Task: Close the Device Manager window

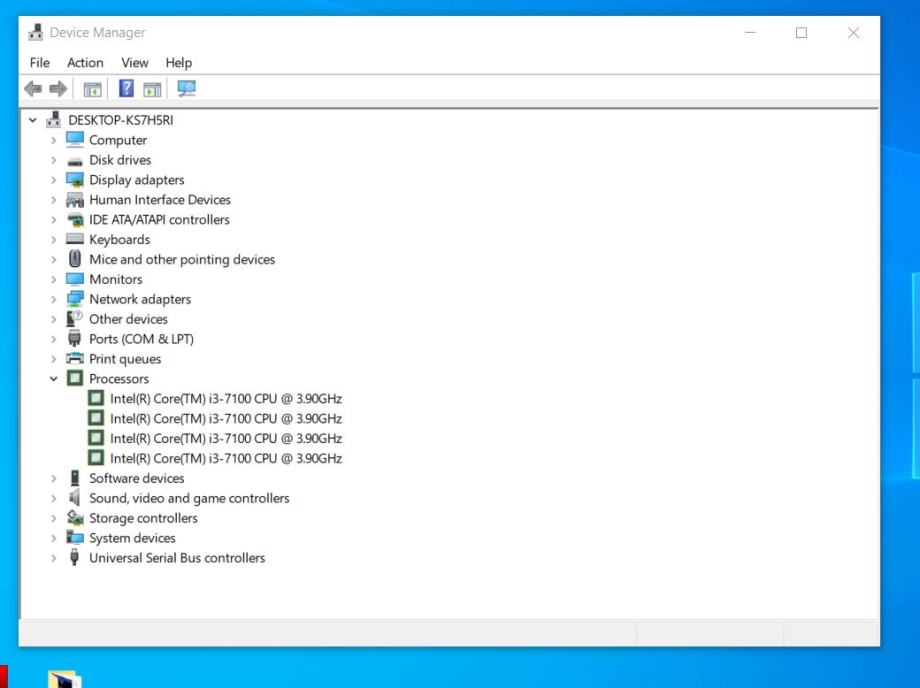Action: click(854, 33)
